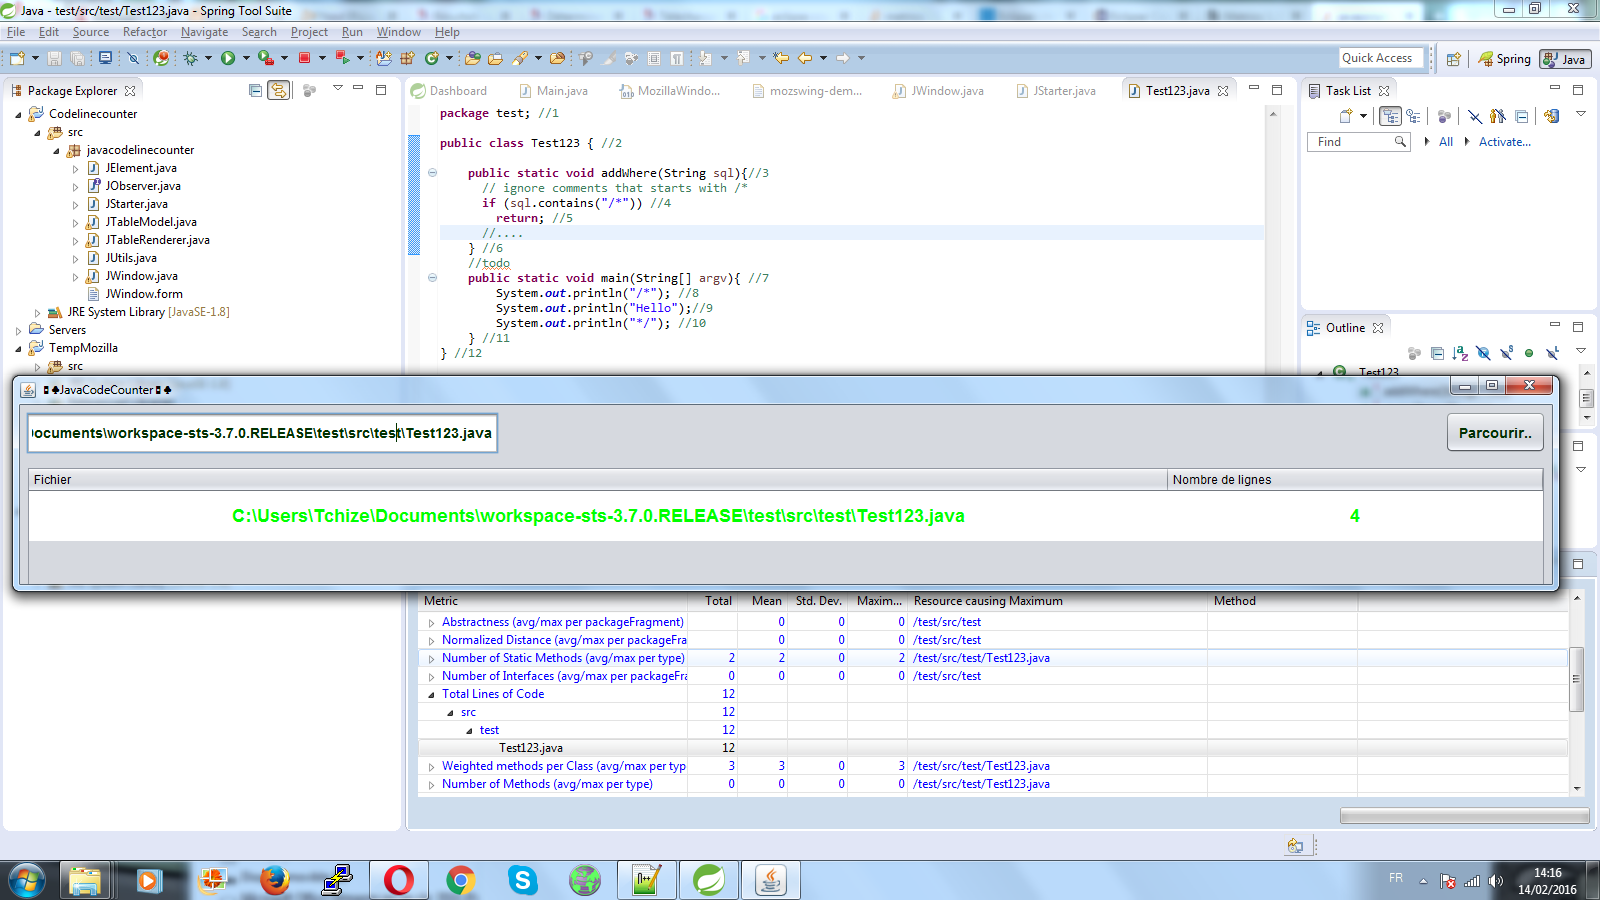Image resolution: width=1600 pixels, height=900 pixels.
Task: Switch to the Java perspective
Action: coord(1565,59)
